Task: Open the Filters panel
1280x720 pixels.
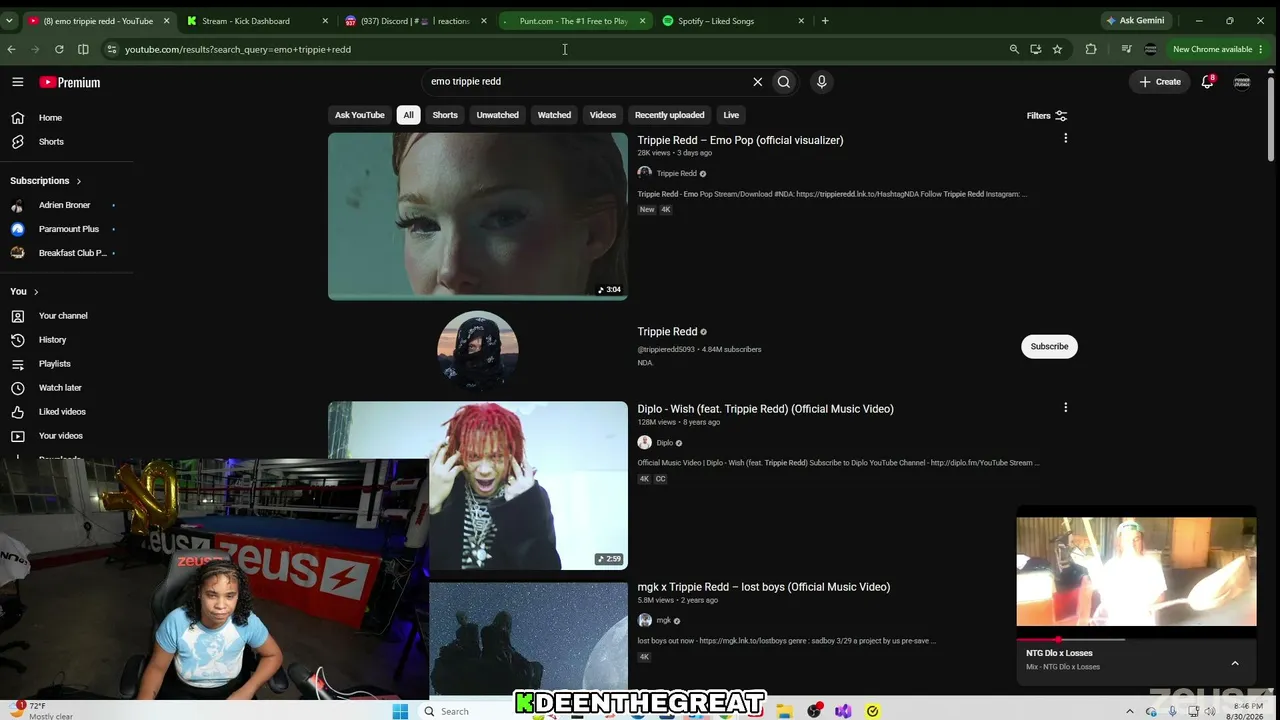Action: (1047, 116)
